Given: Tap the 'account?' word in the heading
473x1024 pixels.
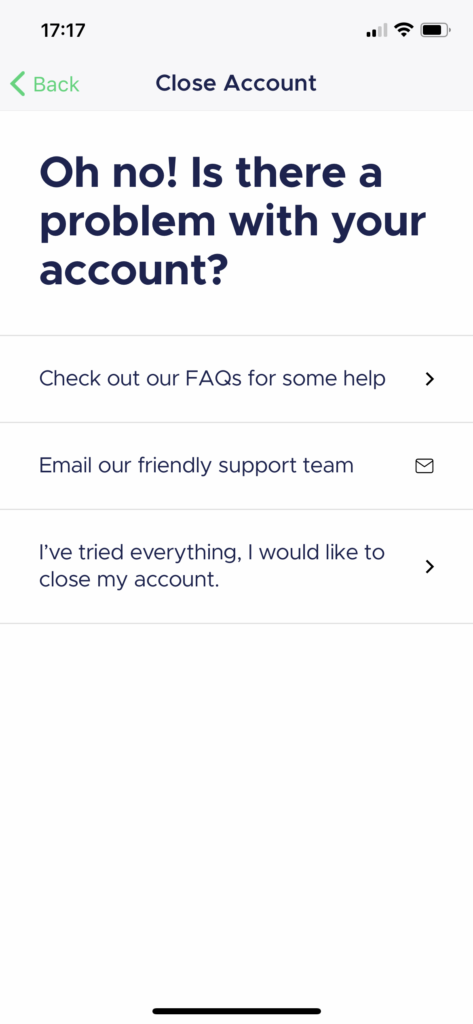Looking at the screenshot, I should (133, 270).
